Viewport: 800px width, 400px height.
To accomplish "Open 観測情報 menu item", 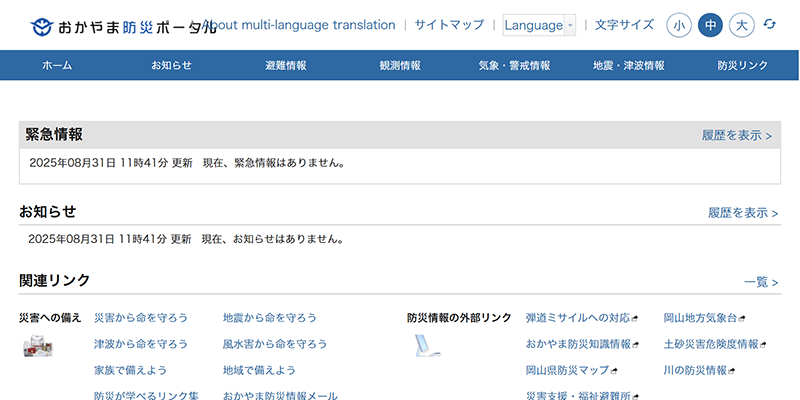I will coord(400,65).
